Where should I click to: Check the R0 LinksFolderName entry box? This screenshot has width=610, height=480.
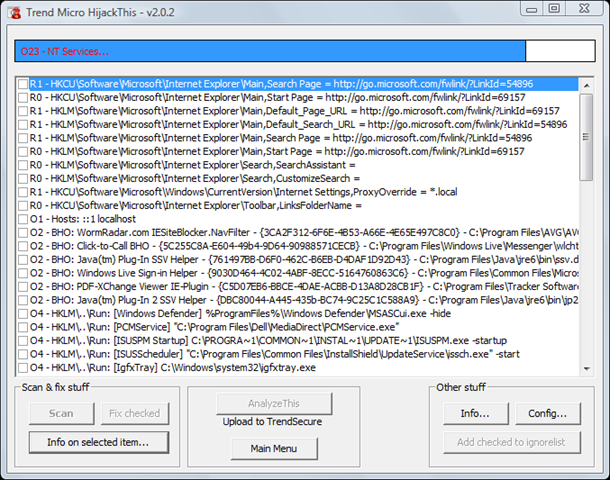pos(23,205)
